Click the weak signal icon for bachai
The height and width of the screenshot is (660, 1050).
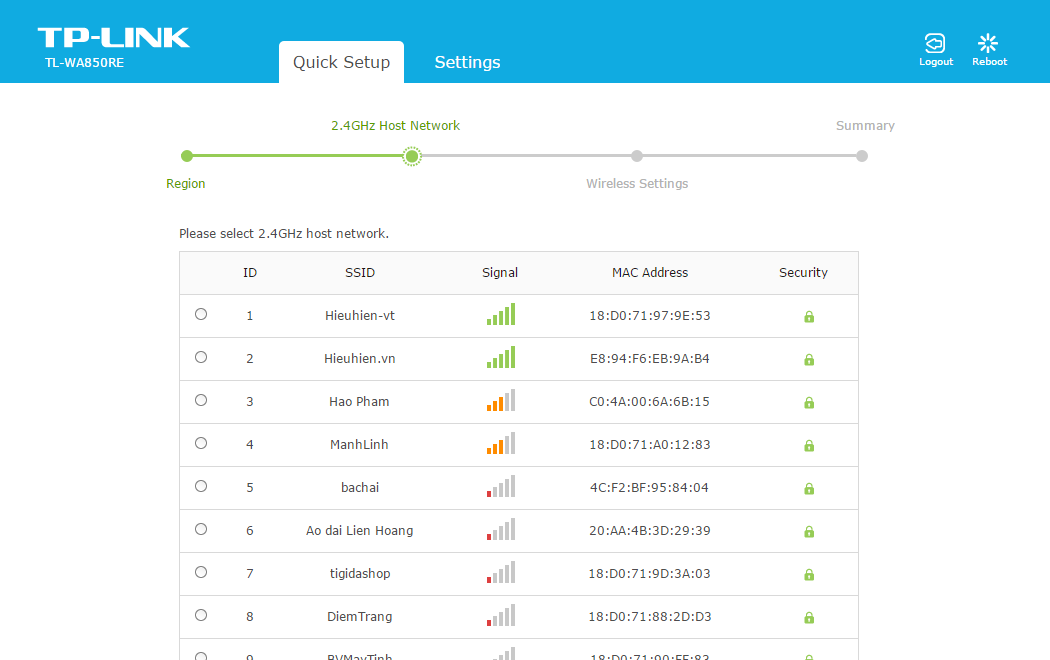click(x=501, y=487)
